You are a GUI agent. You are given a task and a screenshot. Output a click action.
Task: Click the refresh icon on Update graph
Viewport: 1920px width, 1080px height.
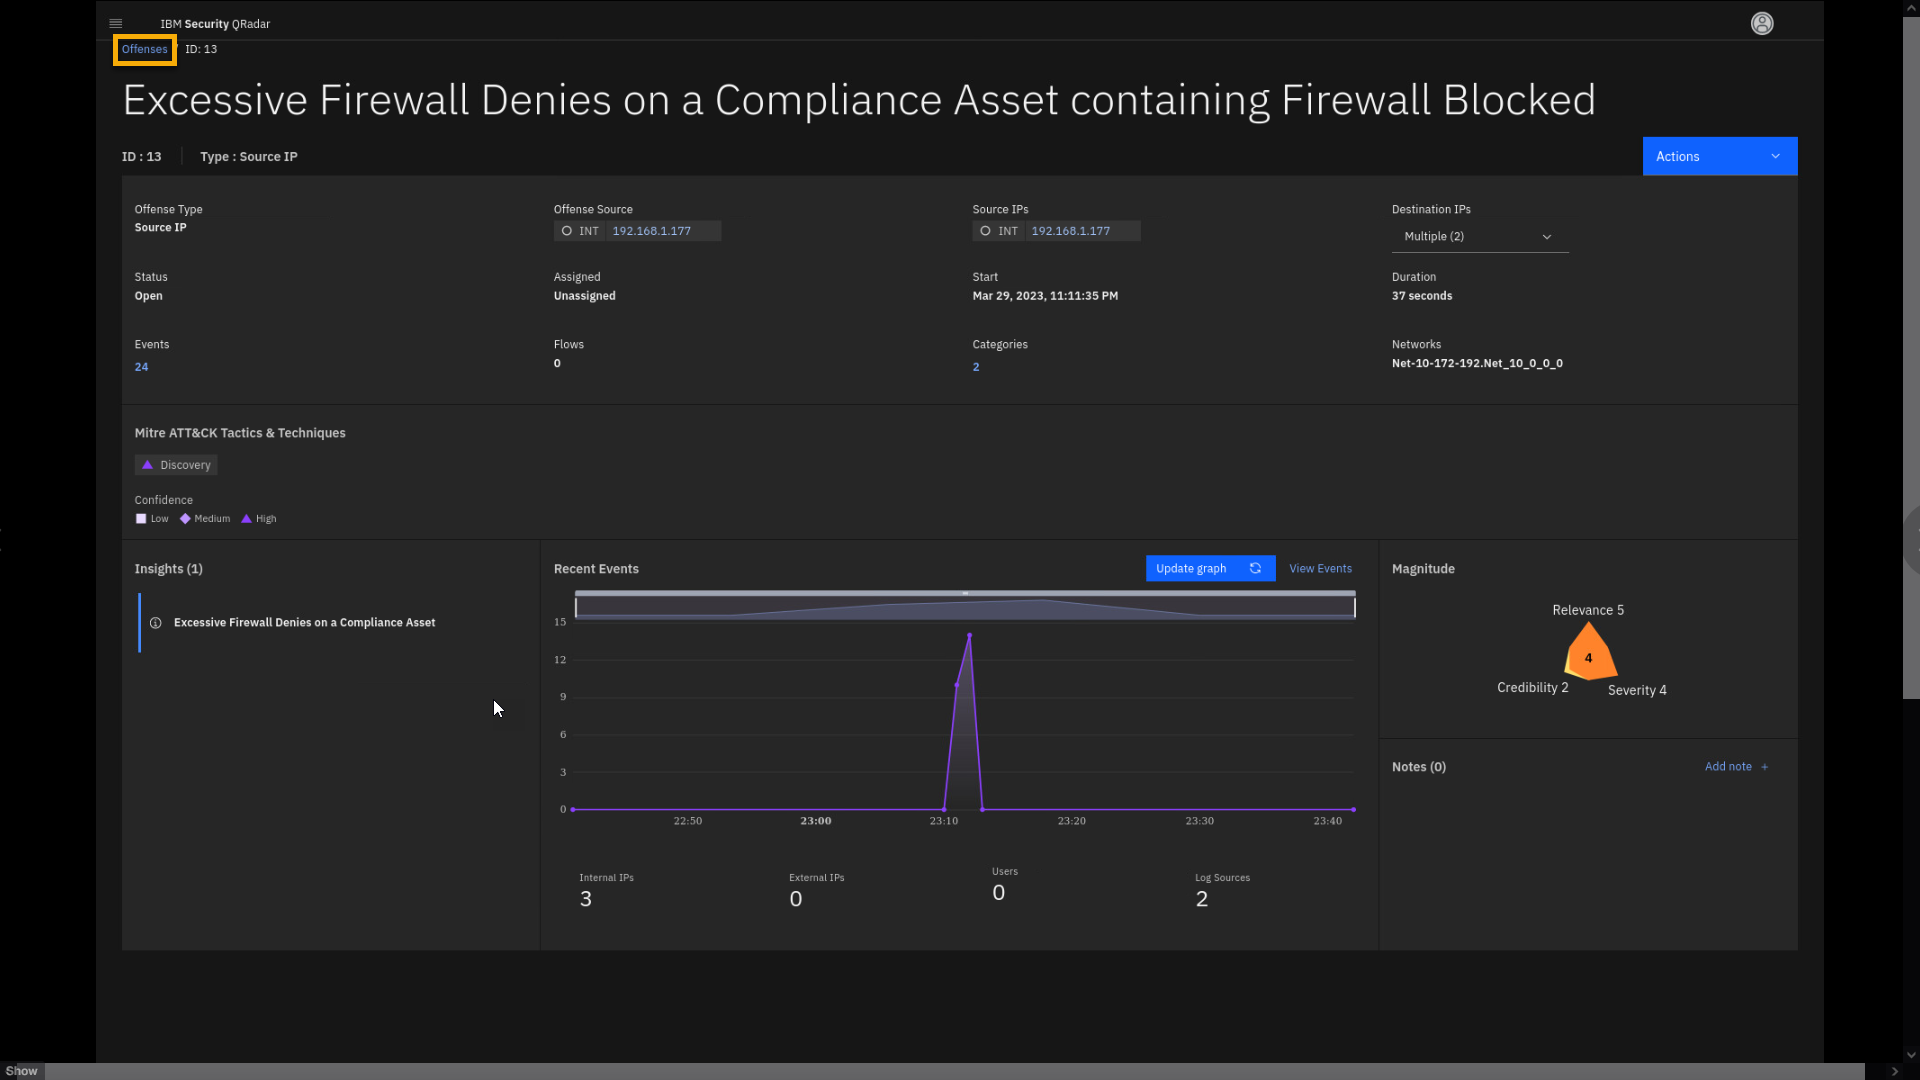[x=1255, y=568]
